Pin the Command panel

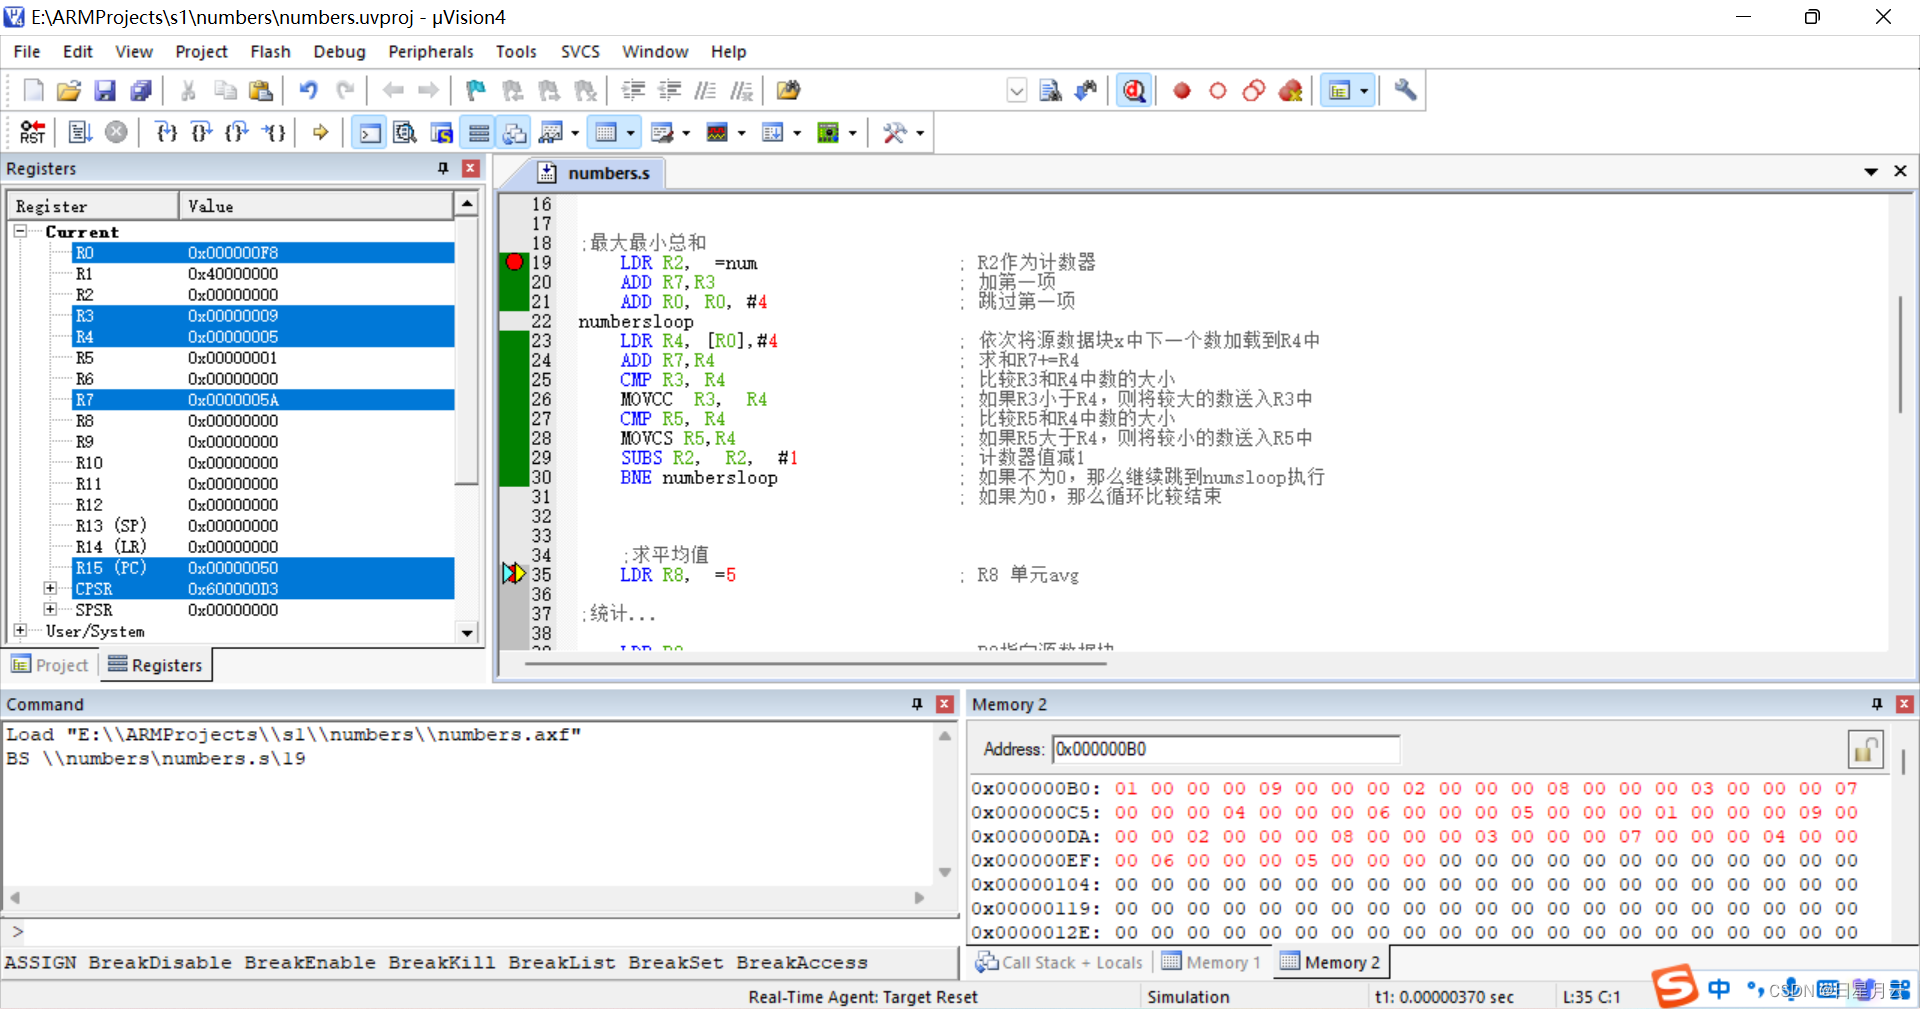(917, 705)
